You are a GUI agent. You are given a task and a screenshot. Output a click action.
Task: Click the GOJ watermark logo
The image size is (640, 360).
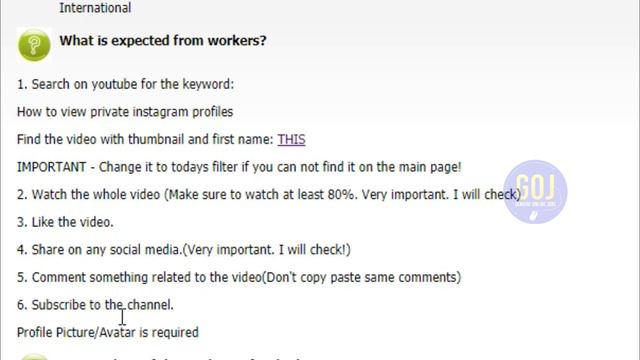click(x=535, y=191)
